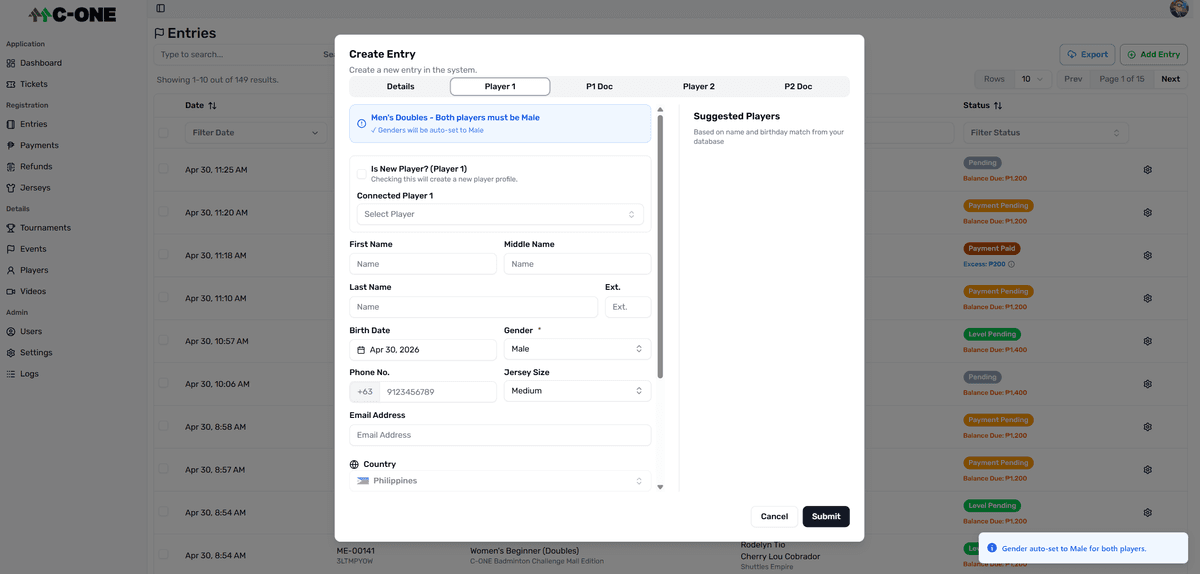Select the row checkbox for Apr 30, 11:10 AM
Screen dimensions: 1200x574
pyautogui.click(x=163, y=298)
